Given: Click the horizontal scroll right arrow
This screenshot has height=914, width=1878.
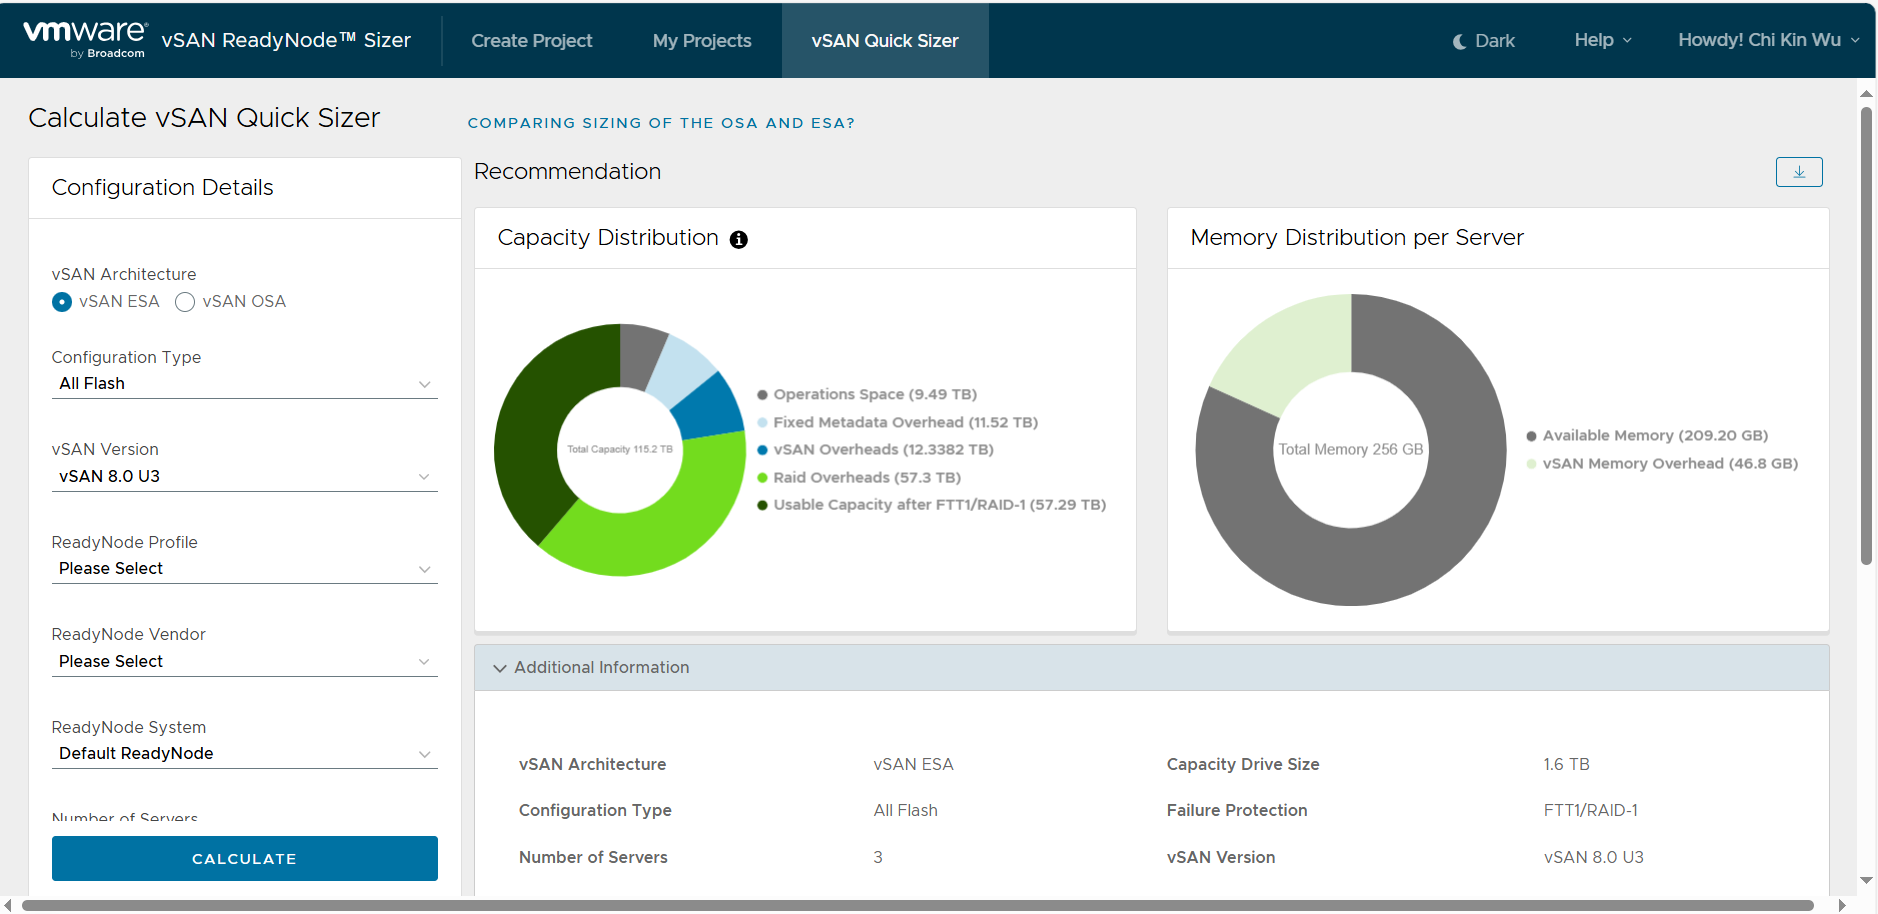Looking at the screenshot, I should tap(1842, 905).
